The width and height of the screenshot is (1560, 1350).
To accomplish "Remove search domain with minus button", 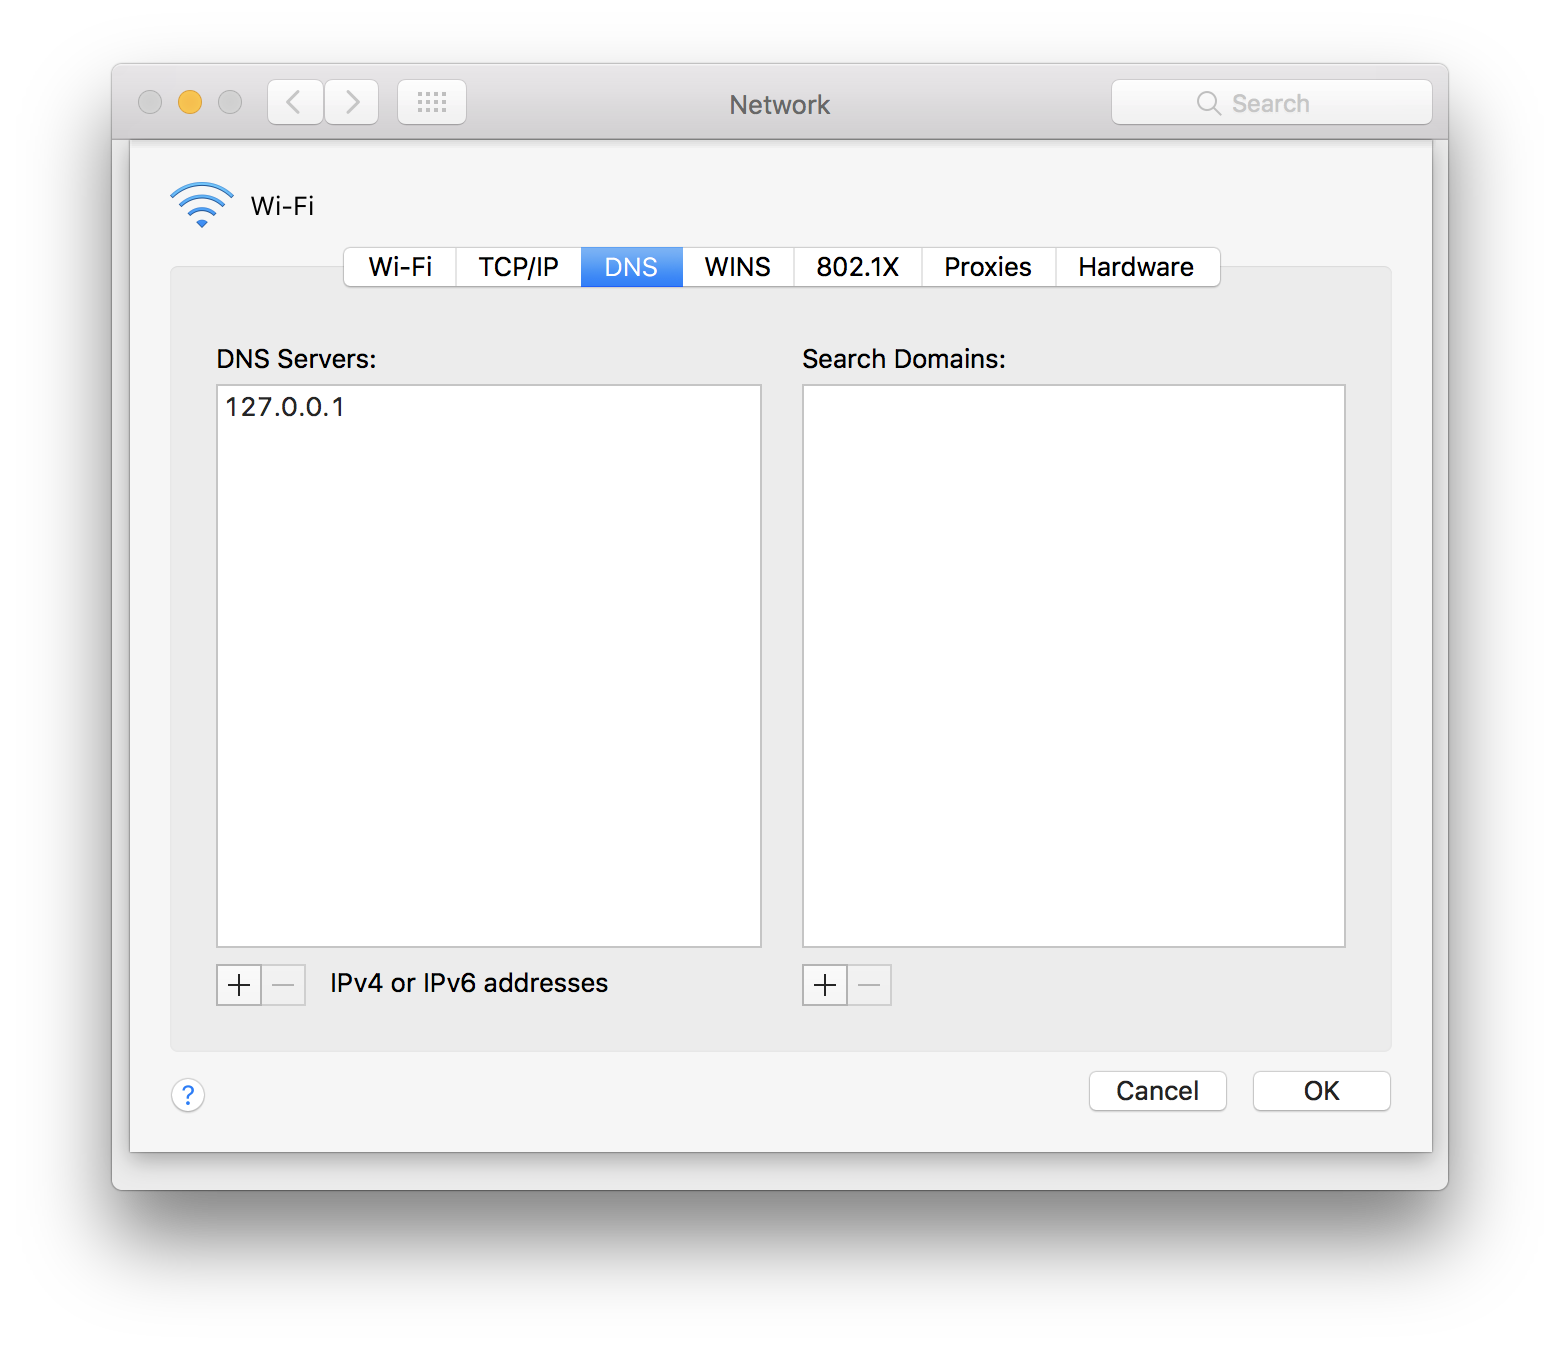I will (870, 985).
